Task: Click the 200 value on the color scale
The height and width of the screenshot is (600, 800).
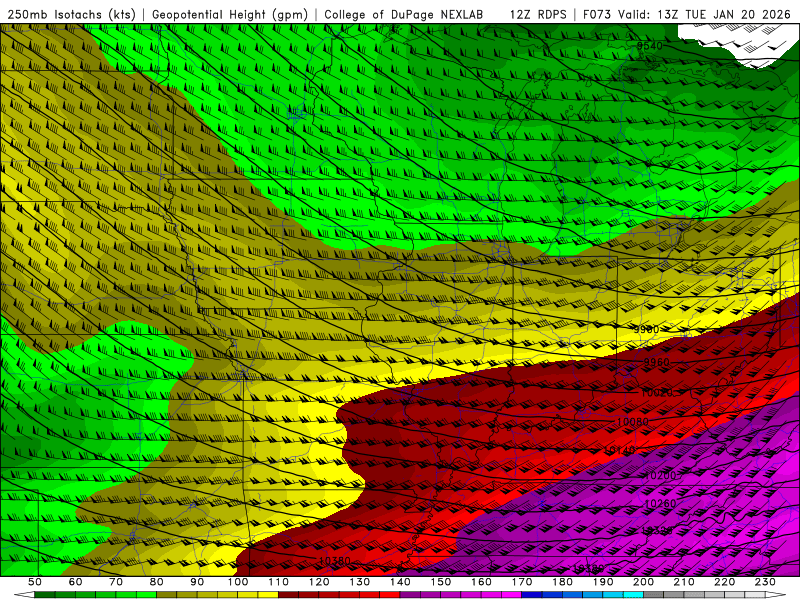Action: click(644, 582)
